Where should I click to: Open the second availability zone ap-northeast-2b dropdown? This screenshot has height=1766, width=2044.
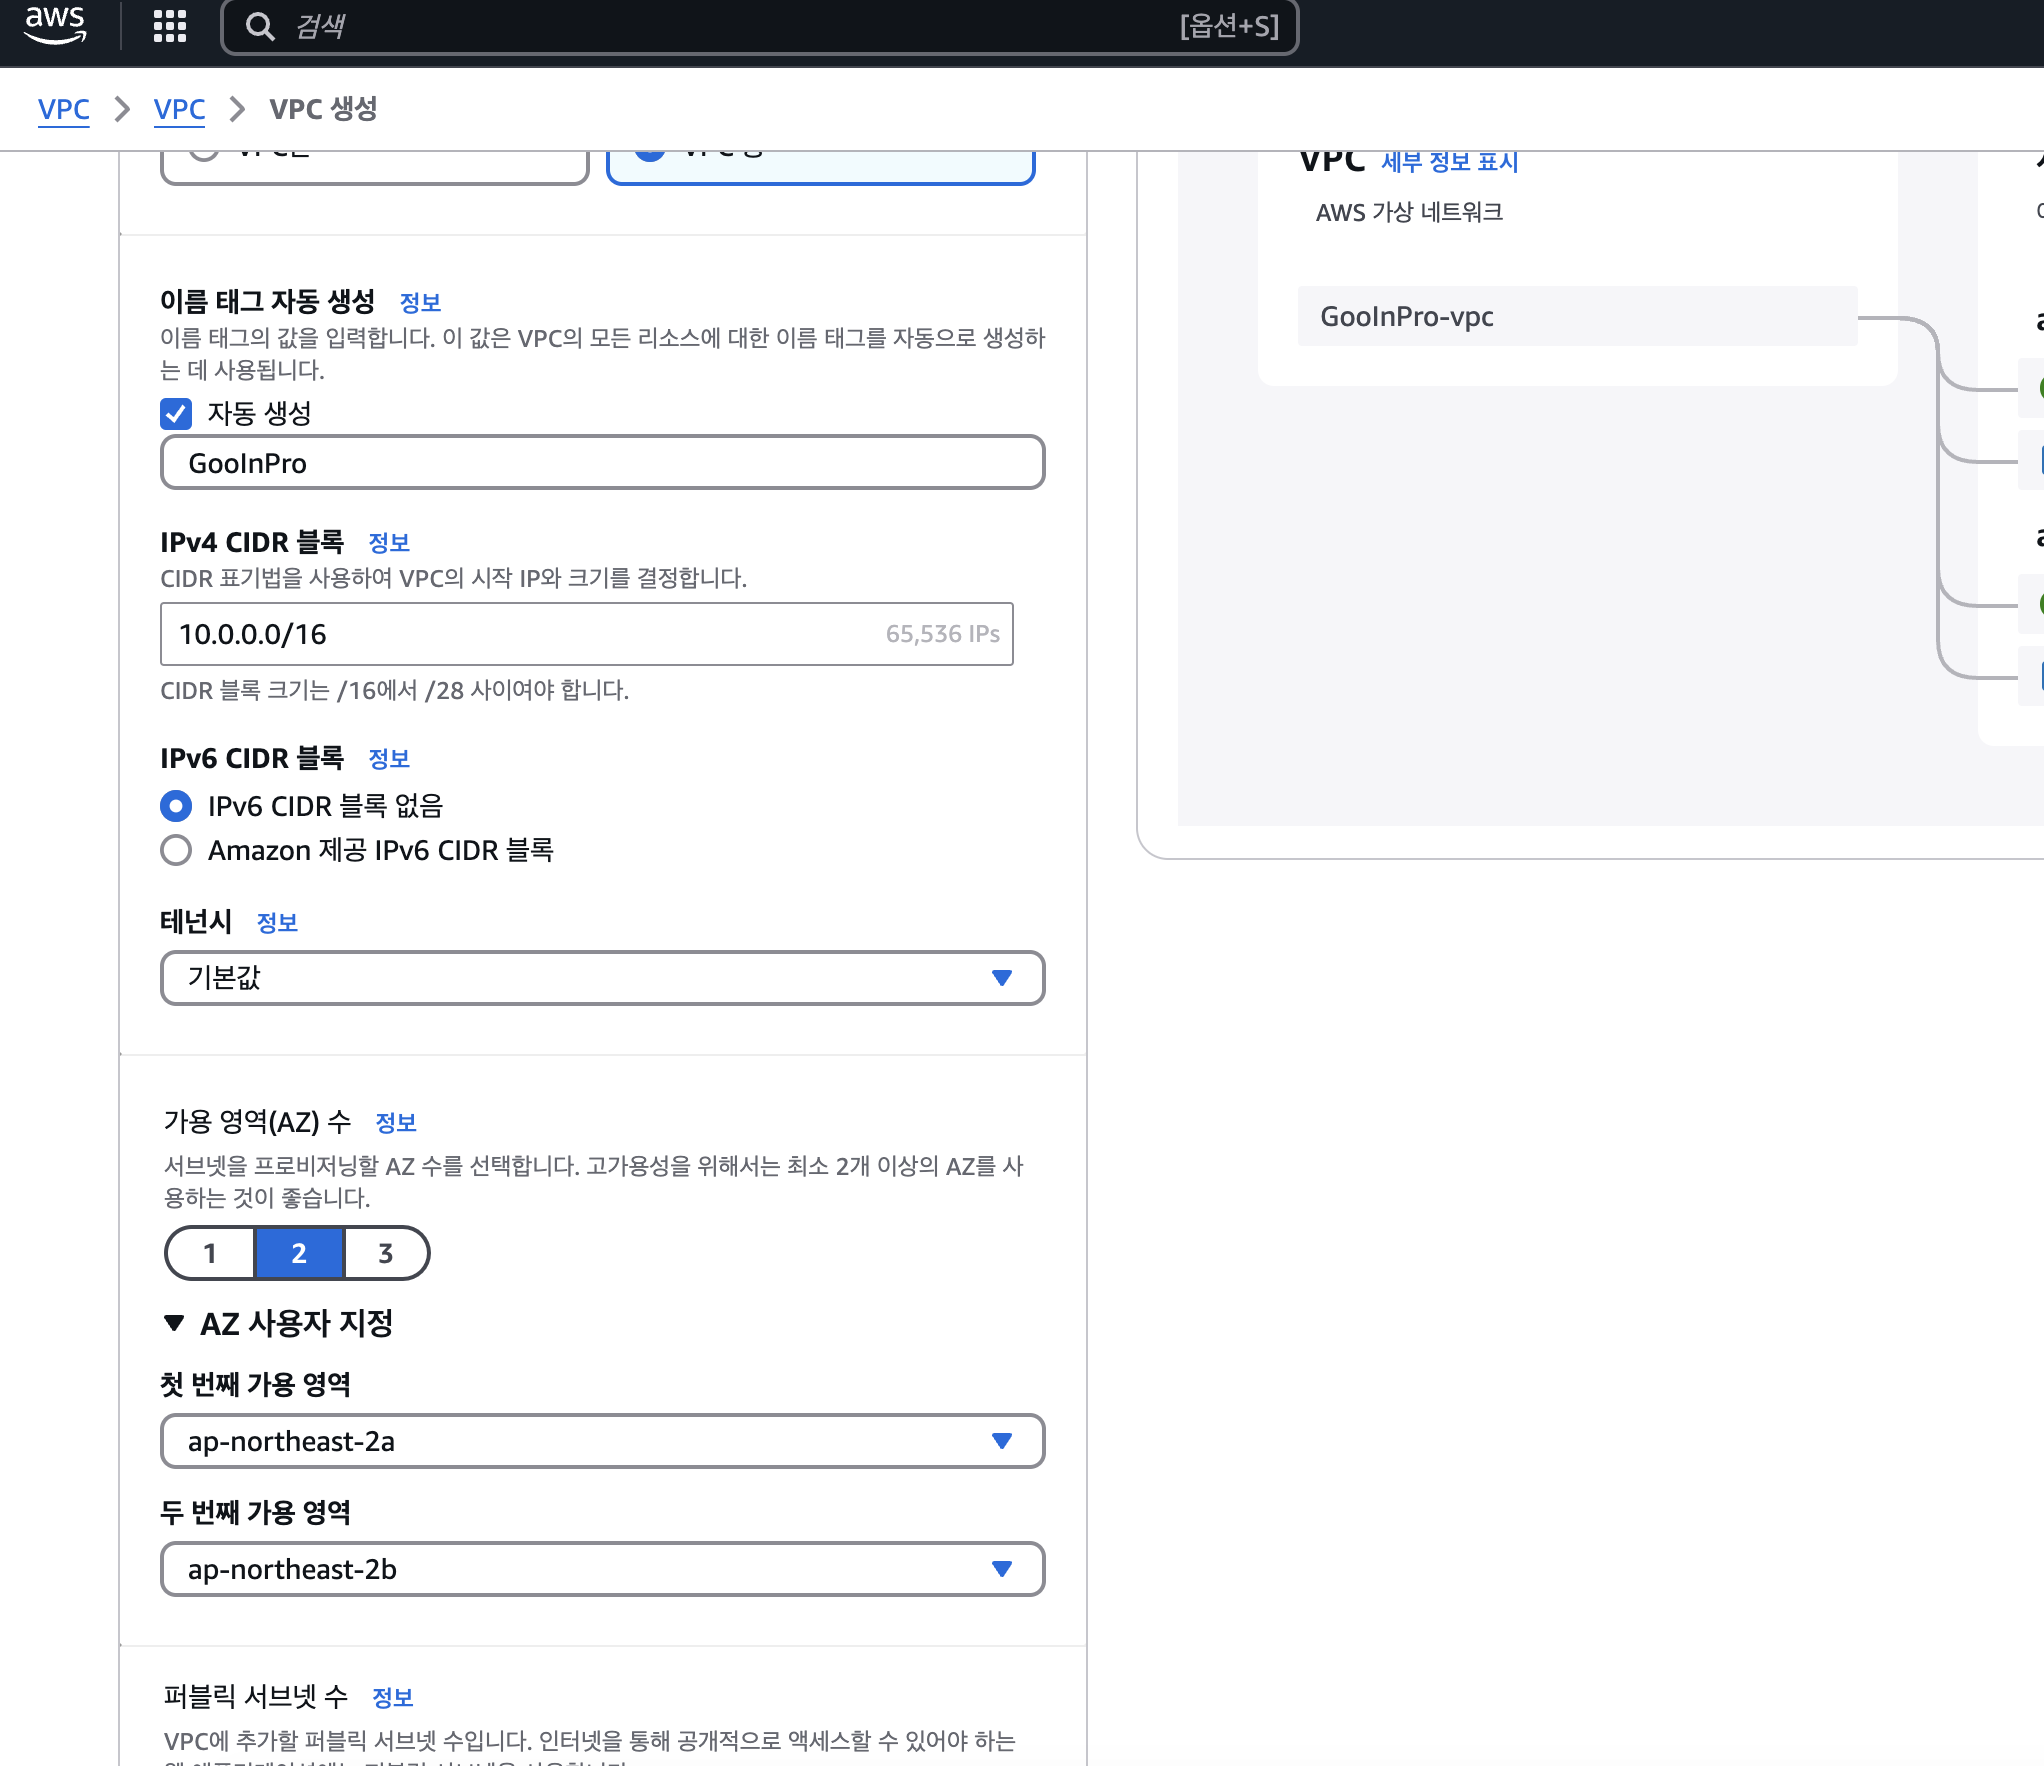click(602, 1569)
